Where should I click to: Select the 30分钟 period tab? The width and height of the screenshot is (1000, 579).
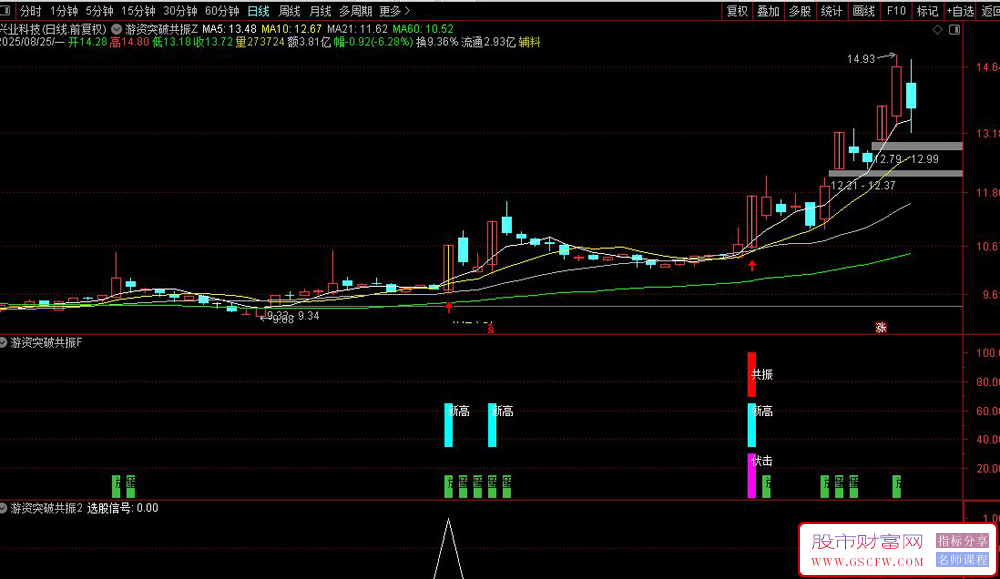coord(180,11)
